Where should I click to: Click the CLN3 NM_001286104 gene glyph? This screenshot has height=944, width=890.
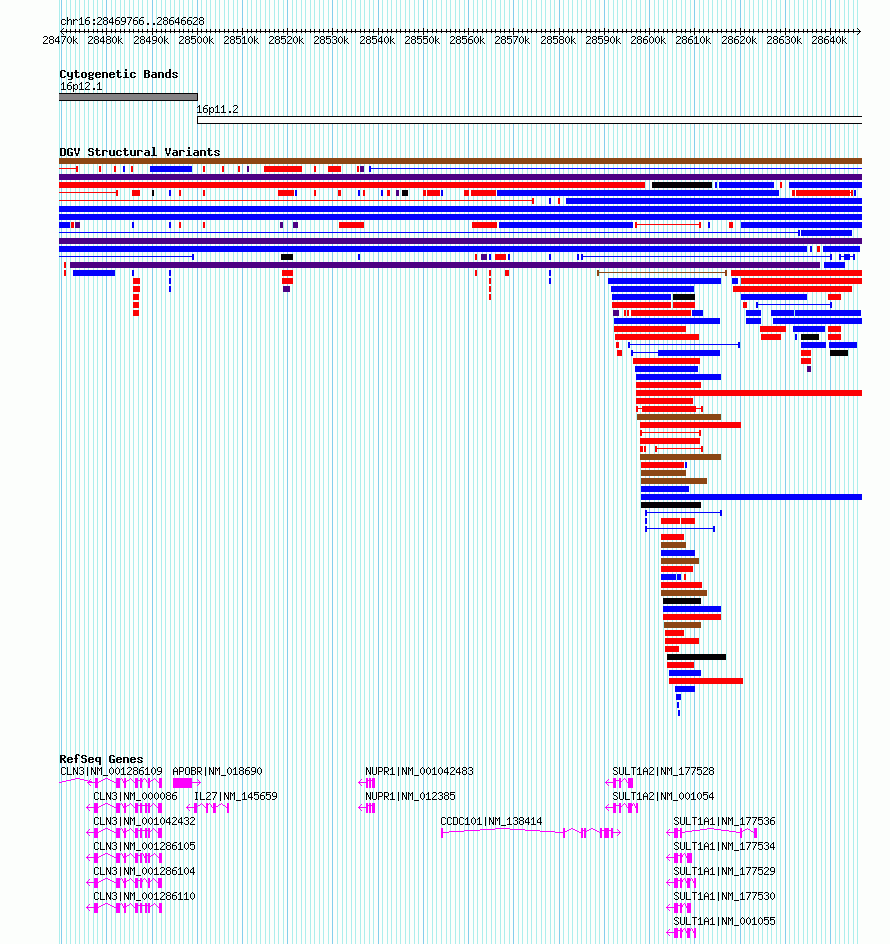[125, 883]
